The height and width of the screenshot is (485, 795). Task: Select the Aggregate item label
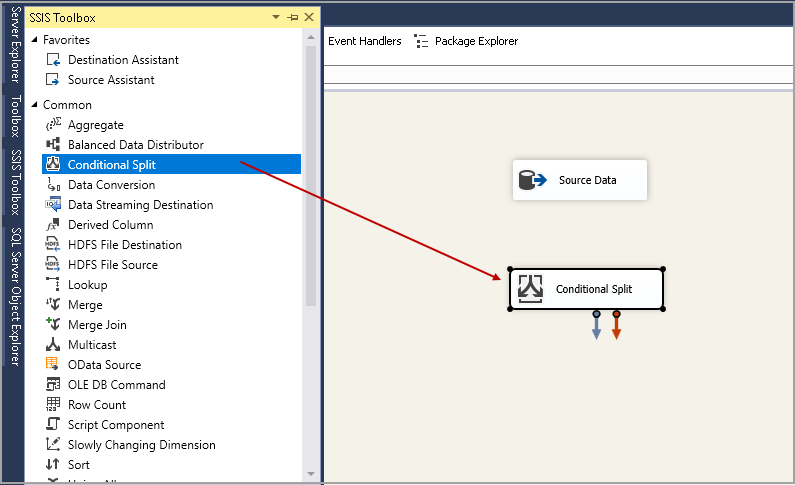[96, 125]
